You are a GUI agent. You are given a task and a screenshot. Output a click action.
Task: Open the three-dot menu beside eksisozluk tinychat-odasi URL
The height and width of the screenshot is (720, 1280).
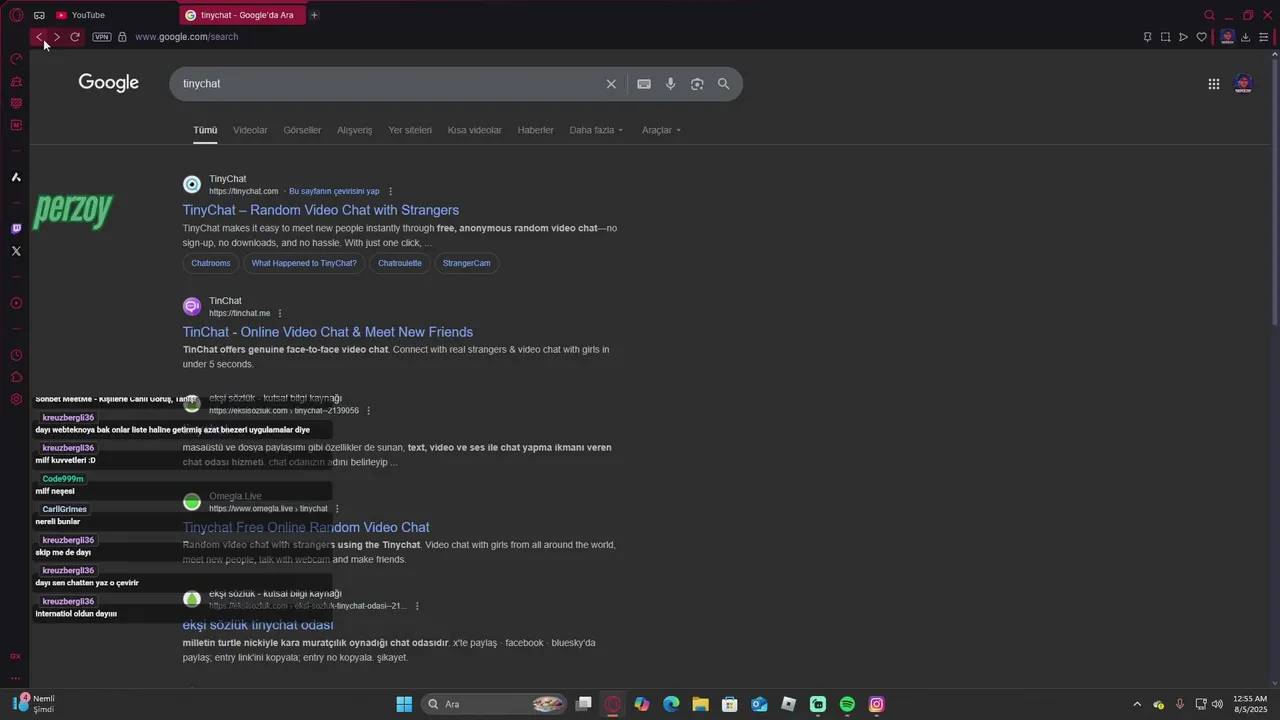[417, 606]
